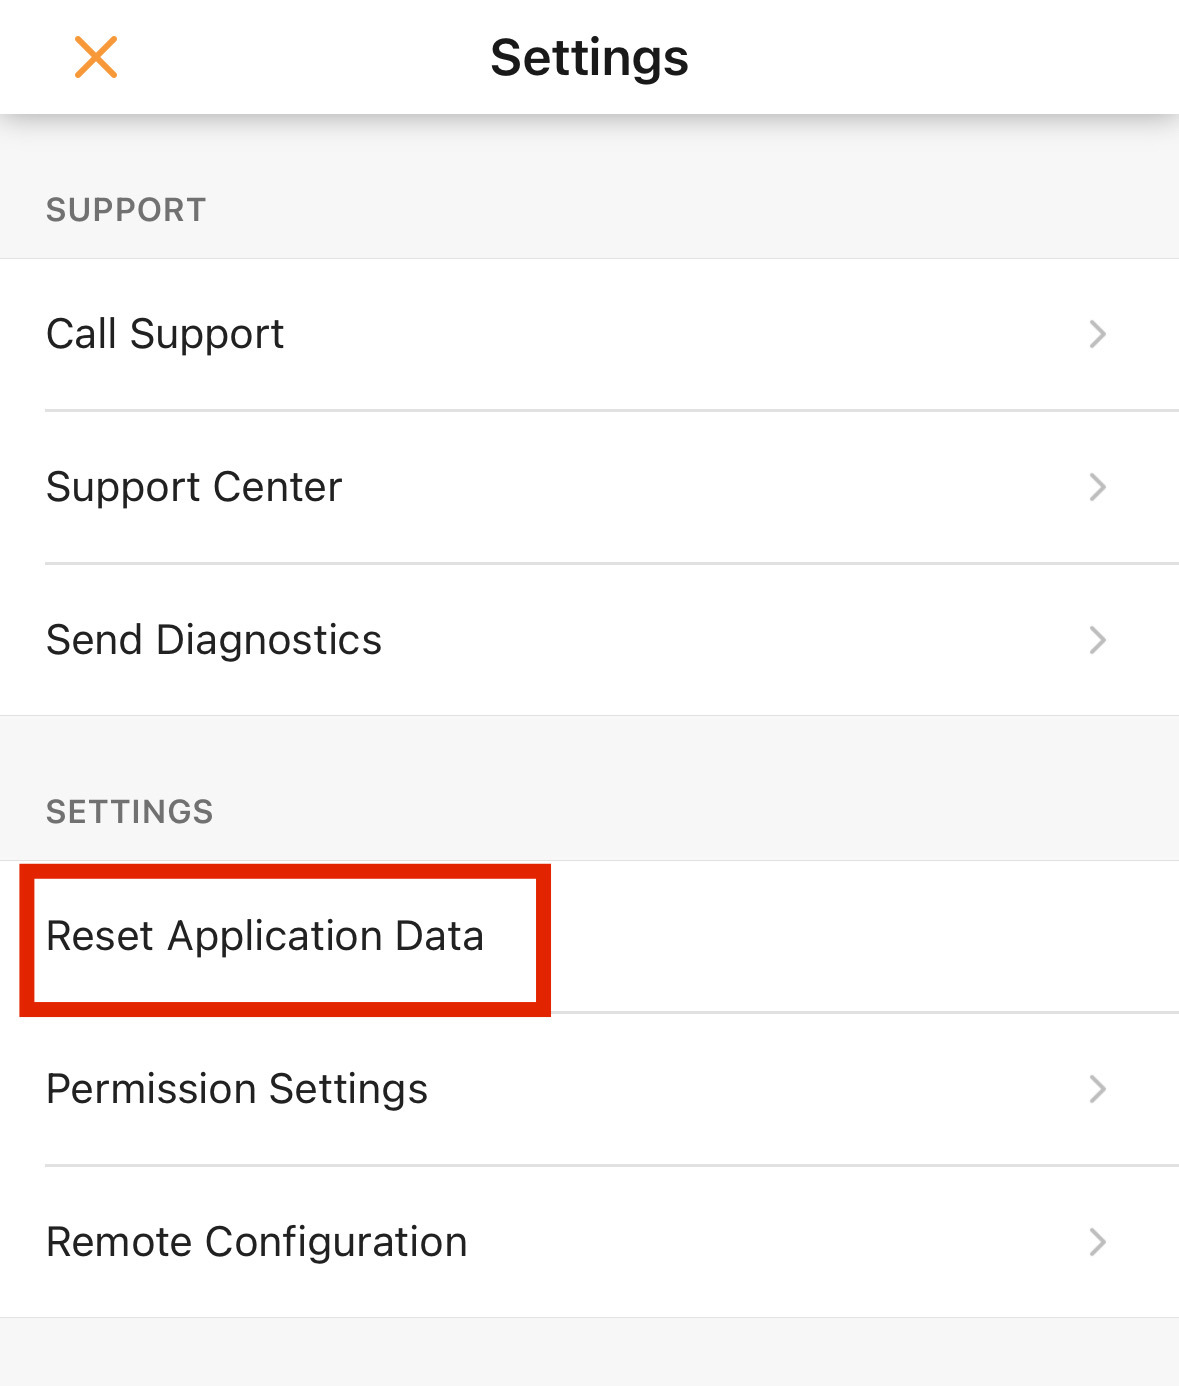
Task: Click the Permission Settings chevron icon
Action: click(x=1097, y=1089)
